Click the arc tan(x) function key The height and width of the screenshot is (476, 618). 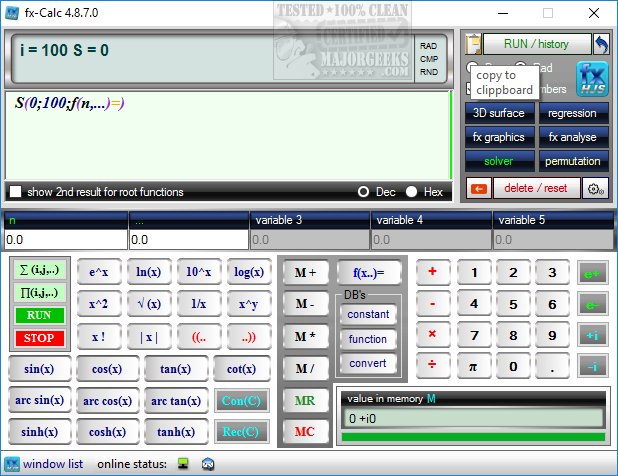(176, 401)
